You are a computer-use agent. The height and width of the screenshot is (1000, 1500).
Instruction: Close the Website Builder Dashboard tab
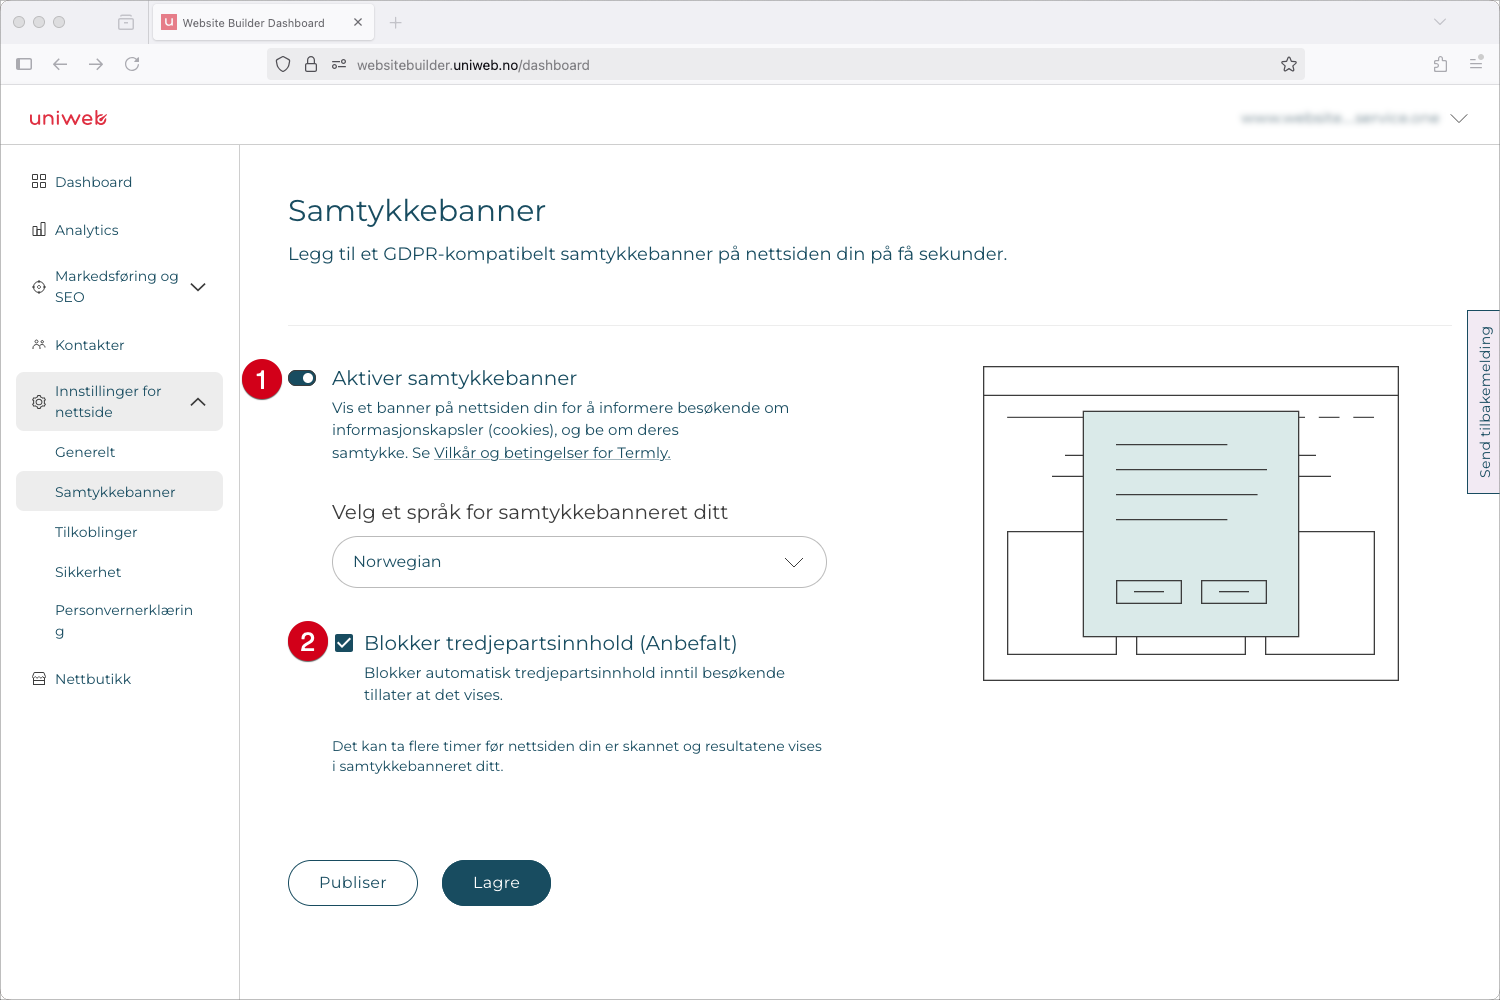(358, 22)
